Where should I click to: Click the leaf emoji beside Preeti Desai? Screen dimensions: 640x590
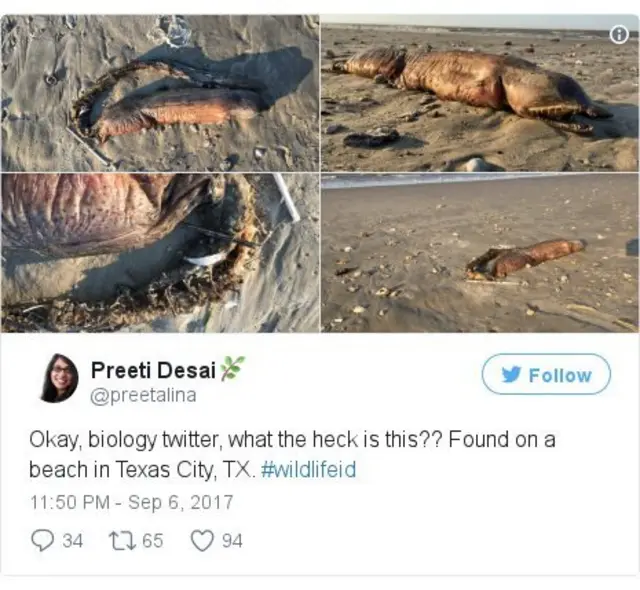[x=232, y=369]
